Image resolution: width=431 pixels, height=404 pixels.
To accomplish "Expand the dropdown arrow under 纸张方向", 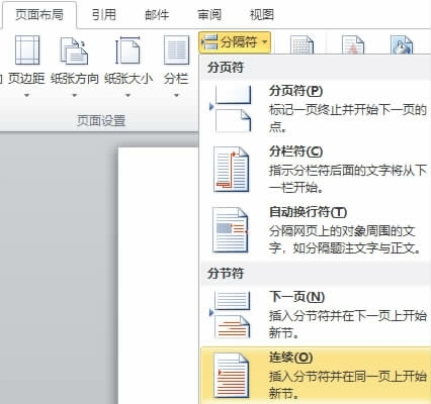I will point(74,95).
